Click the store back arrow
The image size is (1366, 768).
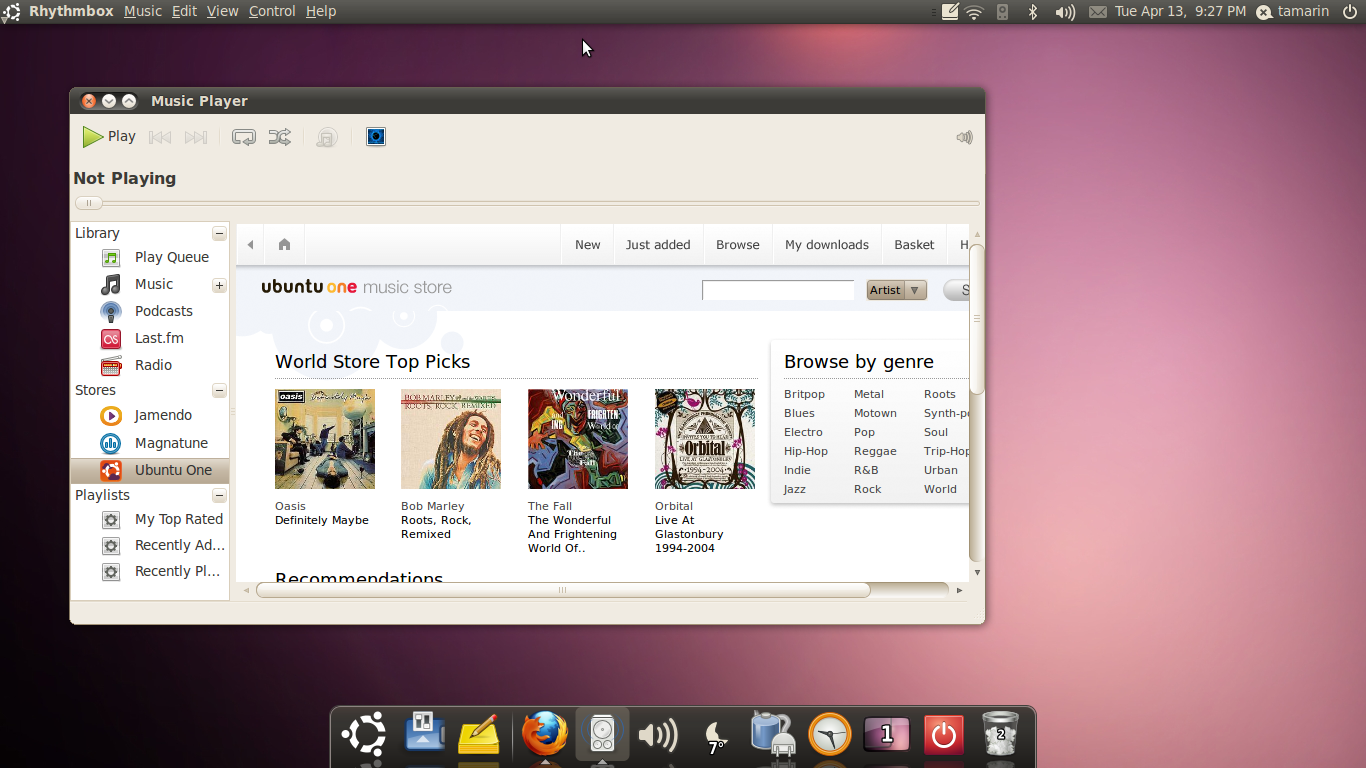pyautogui.click(x=250, y=245)
